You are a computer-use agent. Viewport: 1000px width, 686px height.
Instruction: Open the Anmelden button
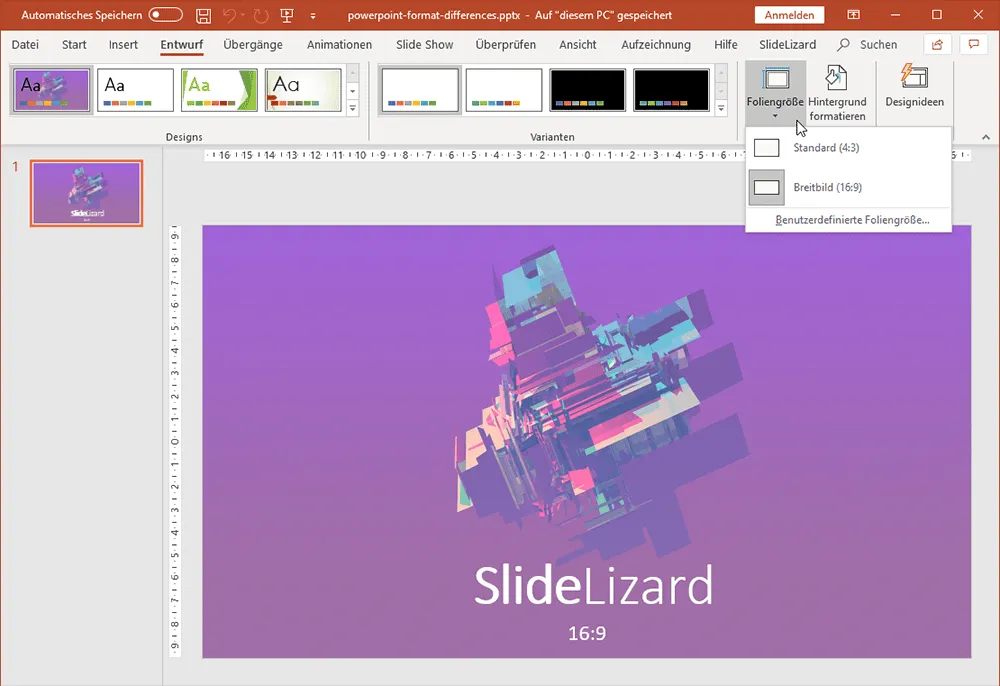(789, 15)
